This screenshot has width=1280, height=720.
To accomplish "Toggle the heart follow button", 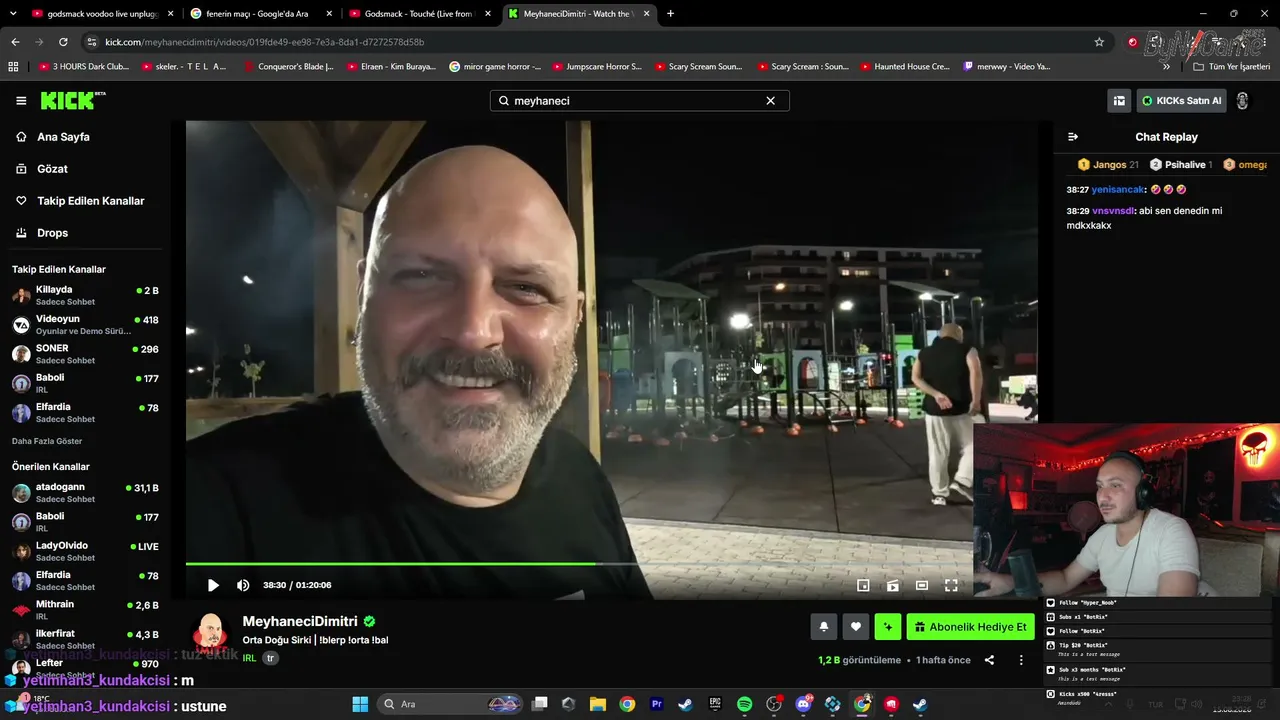I will pos(855,627).
